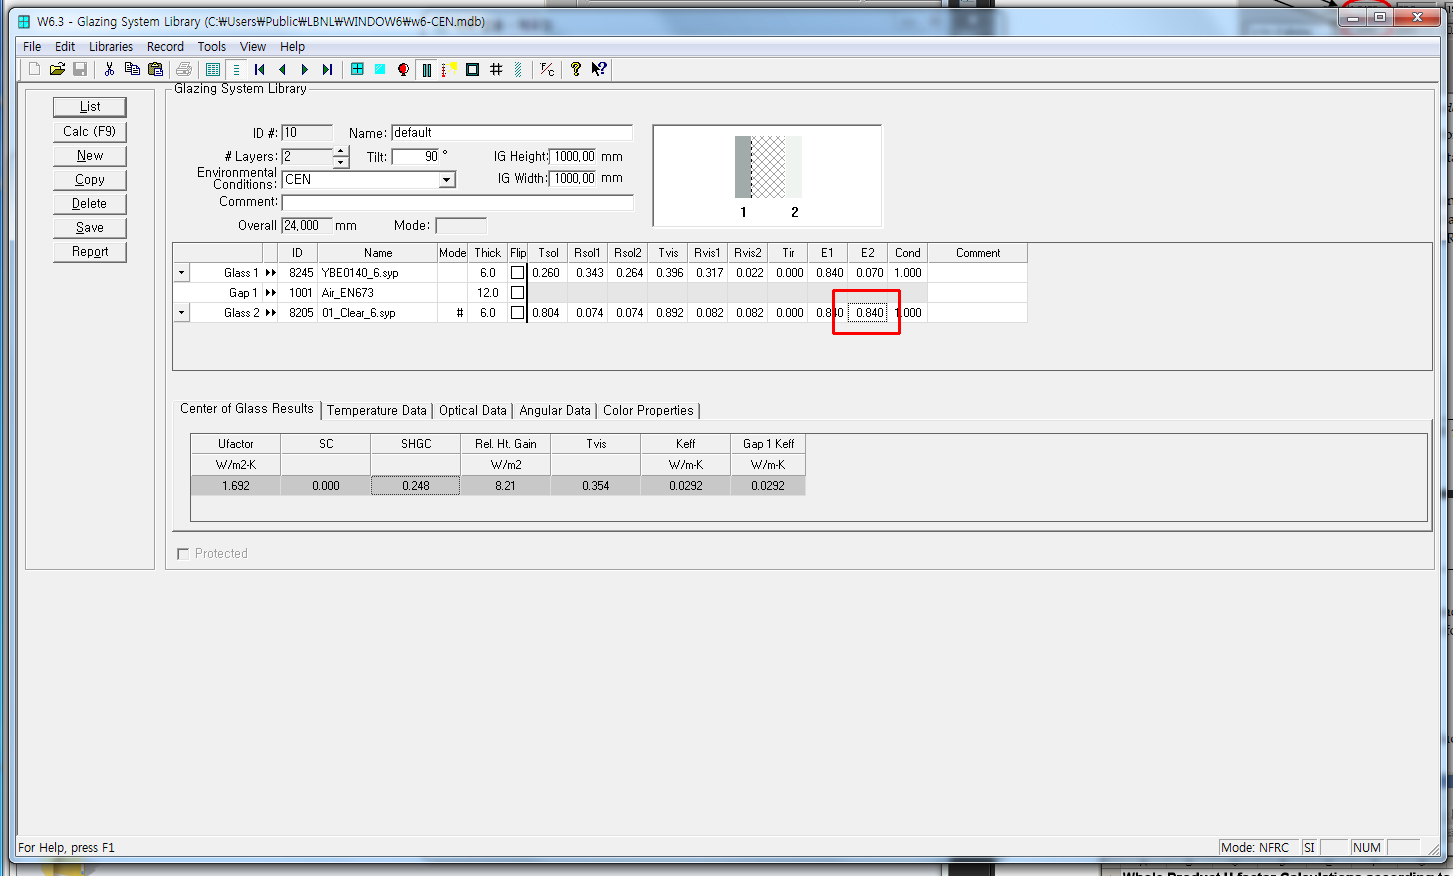
Task: Expand the Glass 1 row dropdown arrow
Action: click(x=181, y=273)
